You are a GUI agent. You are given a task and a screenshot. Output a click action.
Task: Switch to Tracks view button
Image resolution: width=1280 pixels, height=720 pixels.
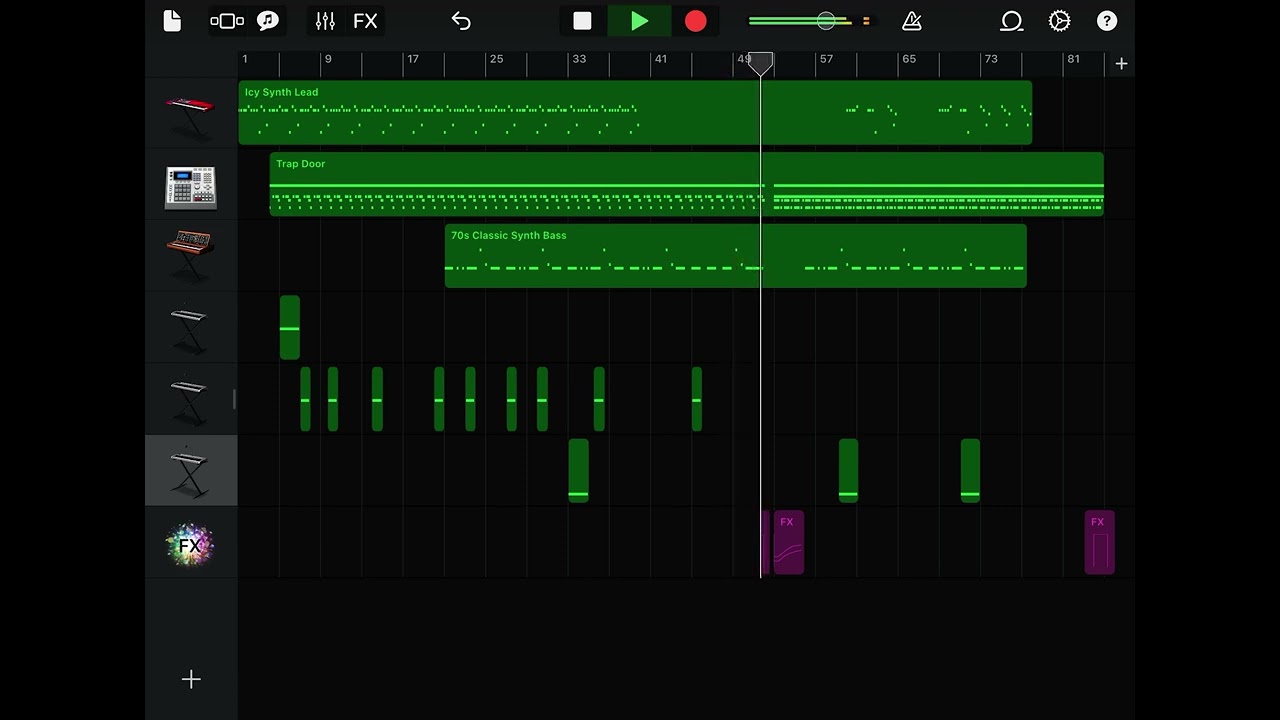[227, 21]
